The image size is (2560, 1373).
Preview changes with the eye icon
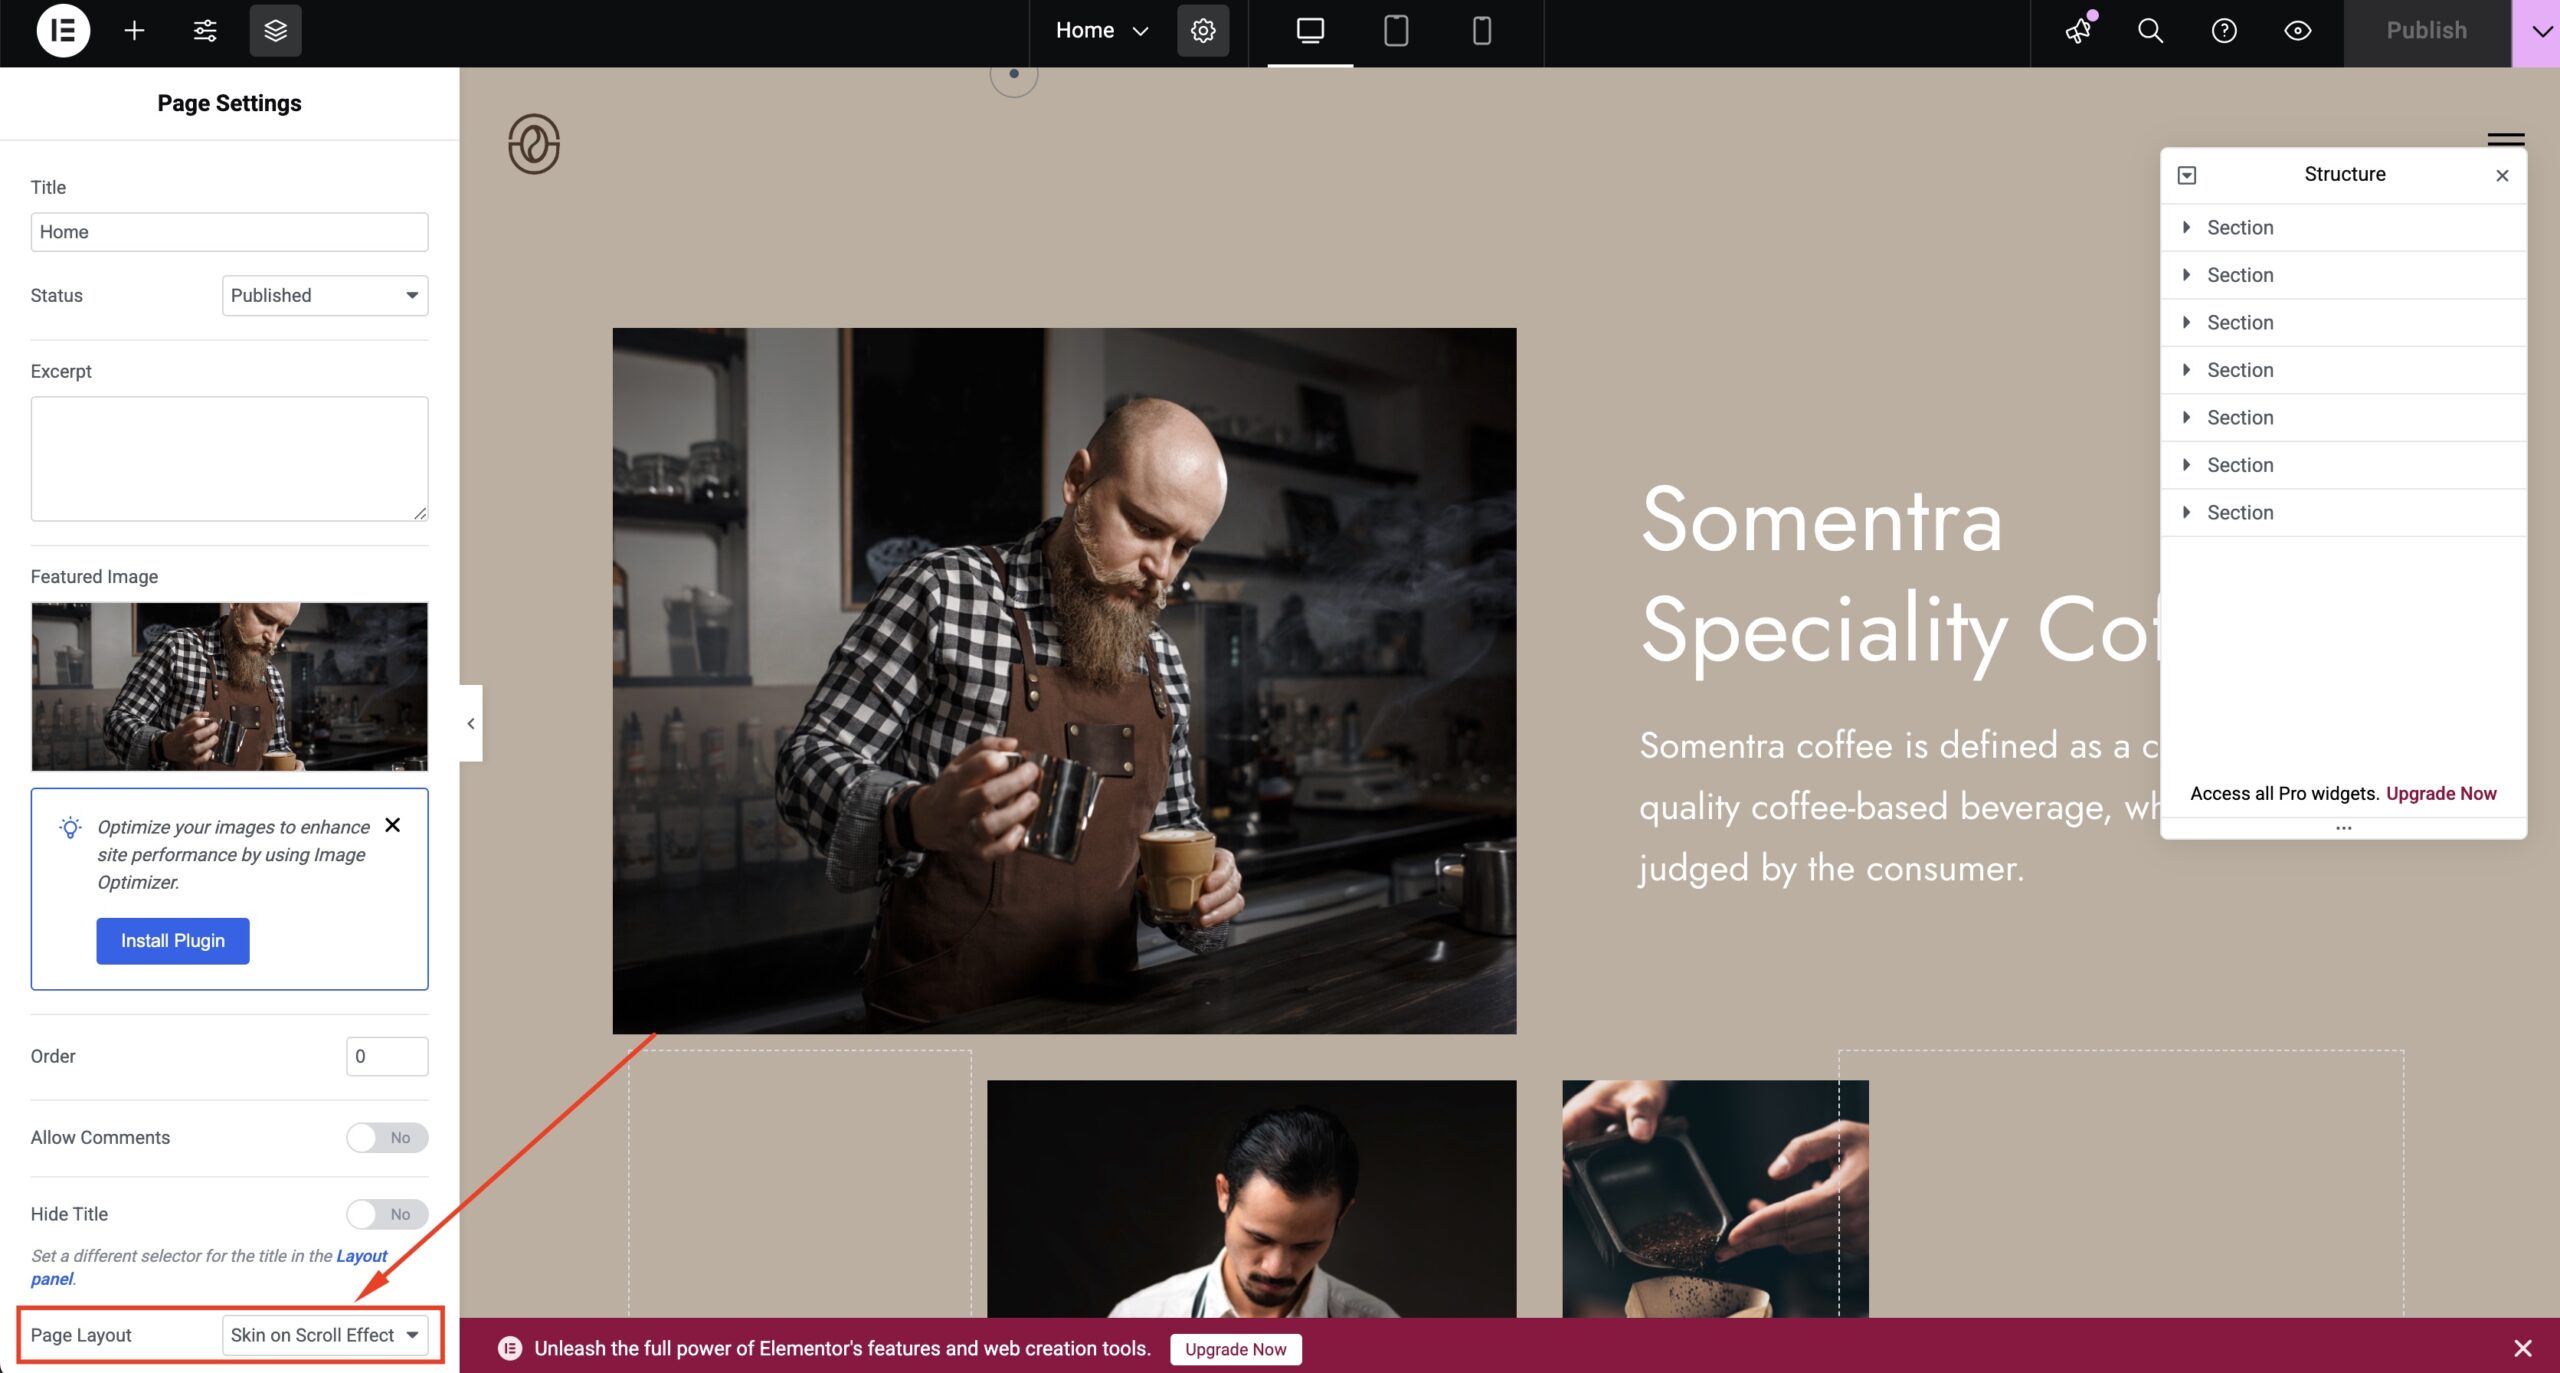(2298, 30)
